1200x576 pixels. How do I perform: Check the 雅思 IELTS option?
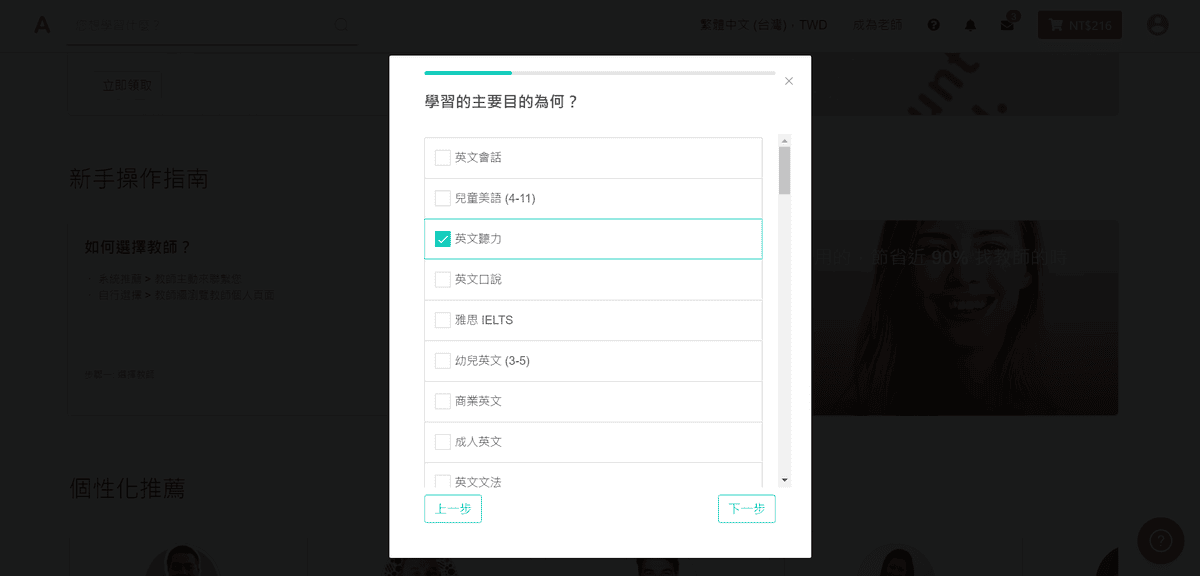[442, 320]
